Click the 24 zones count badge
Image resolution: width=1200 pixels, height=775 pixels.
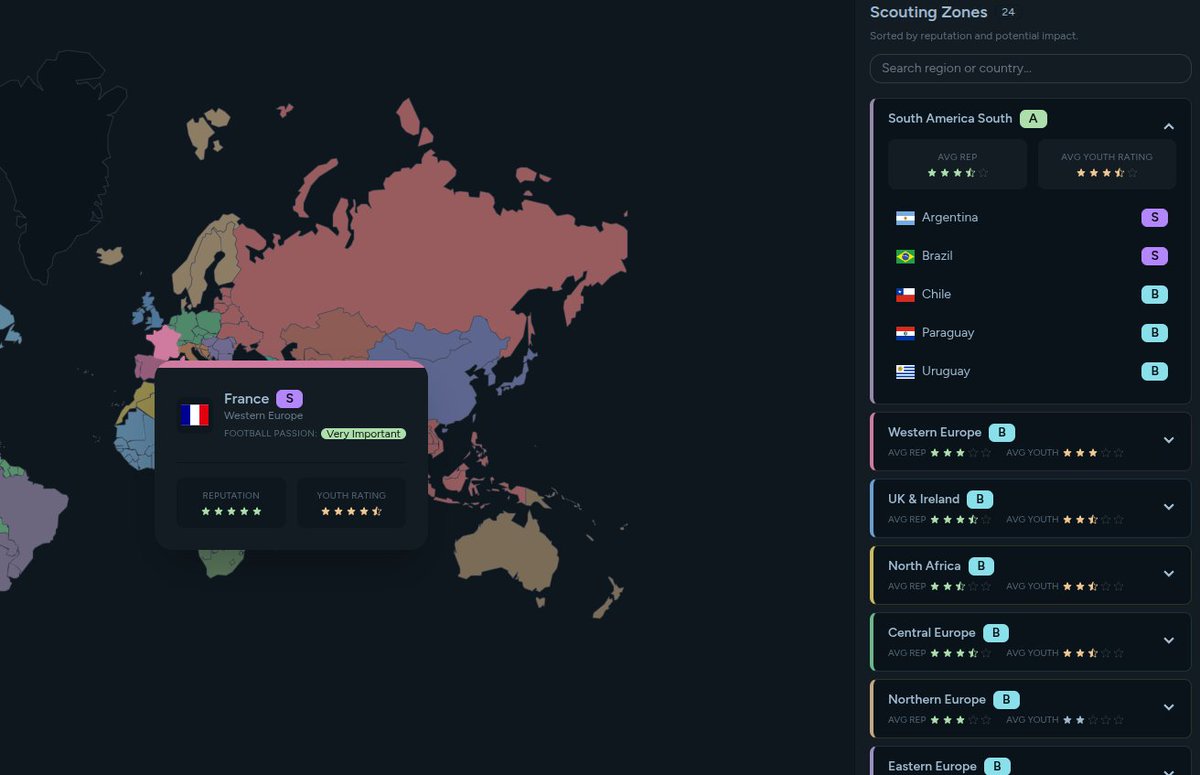(1008, 13)
